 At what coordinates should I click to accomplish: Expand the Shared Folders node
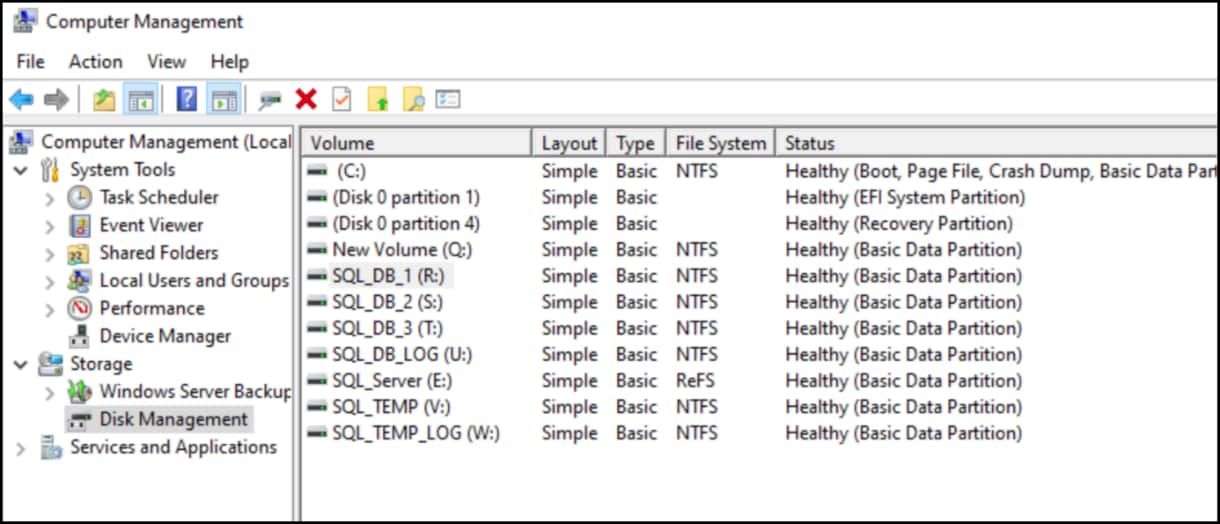(50, 253)
